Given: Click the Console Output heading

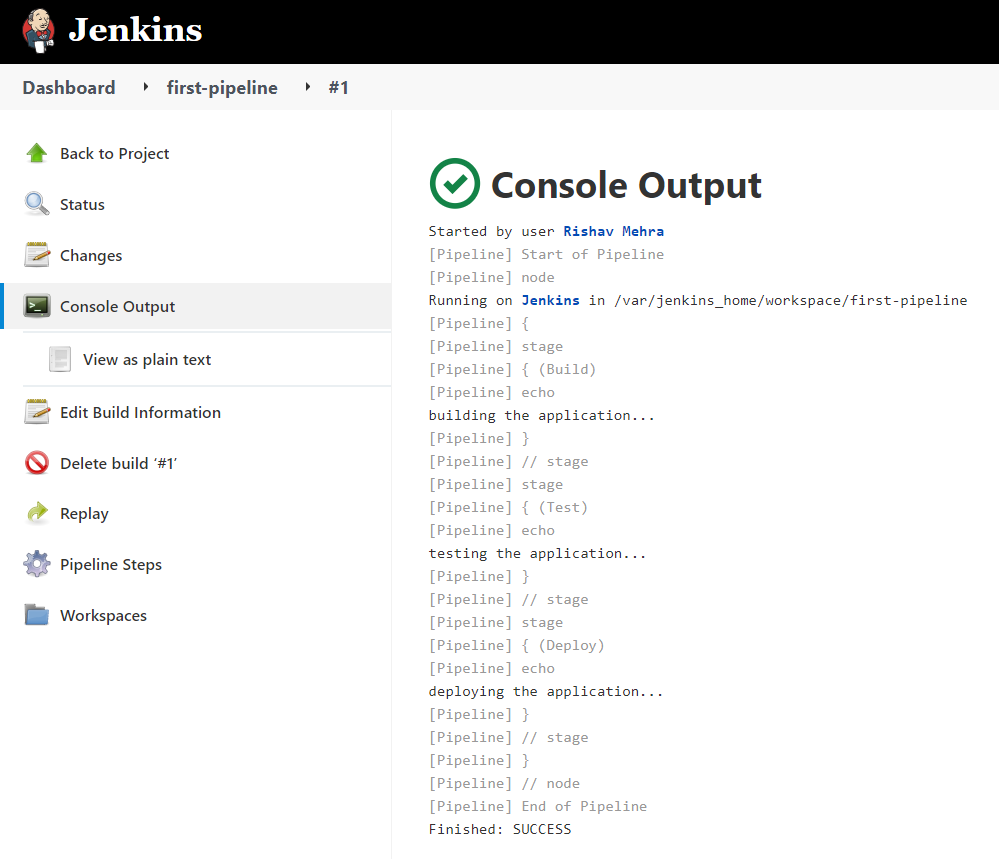Looking at the screenshot, I should [x=626, y=185].
